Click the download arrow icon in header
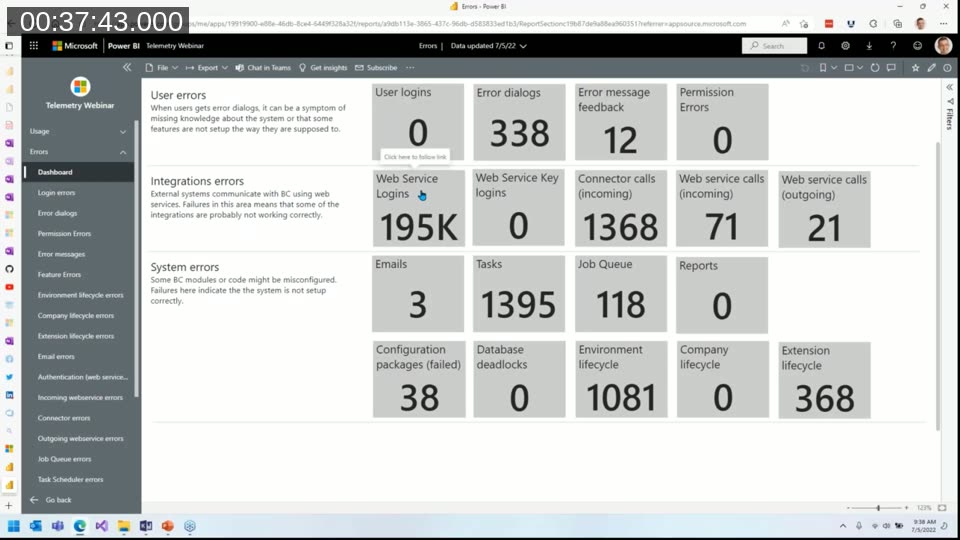This screenshot has height=540, width=960. tap(869, 46)
